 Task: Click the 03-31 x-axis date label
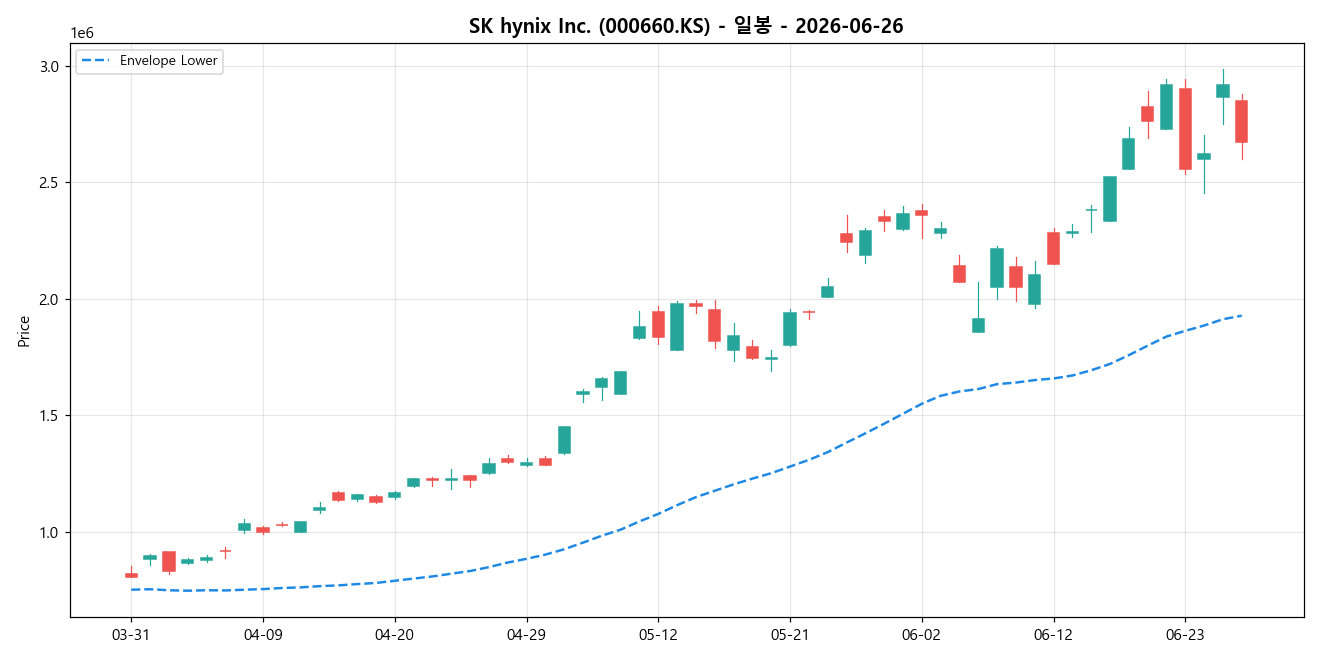point(131,634)
